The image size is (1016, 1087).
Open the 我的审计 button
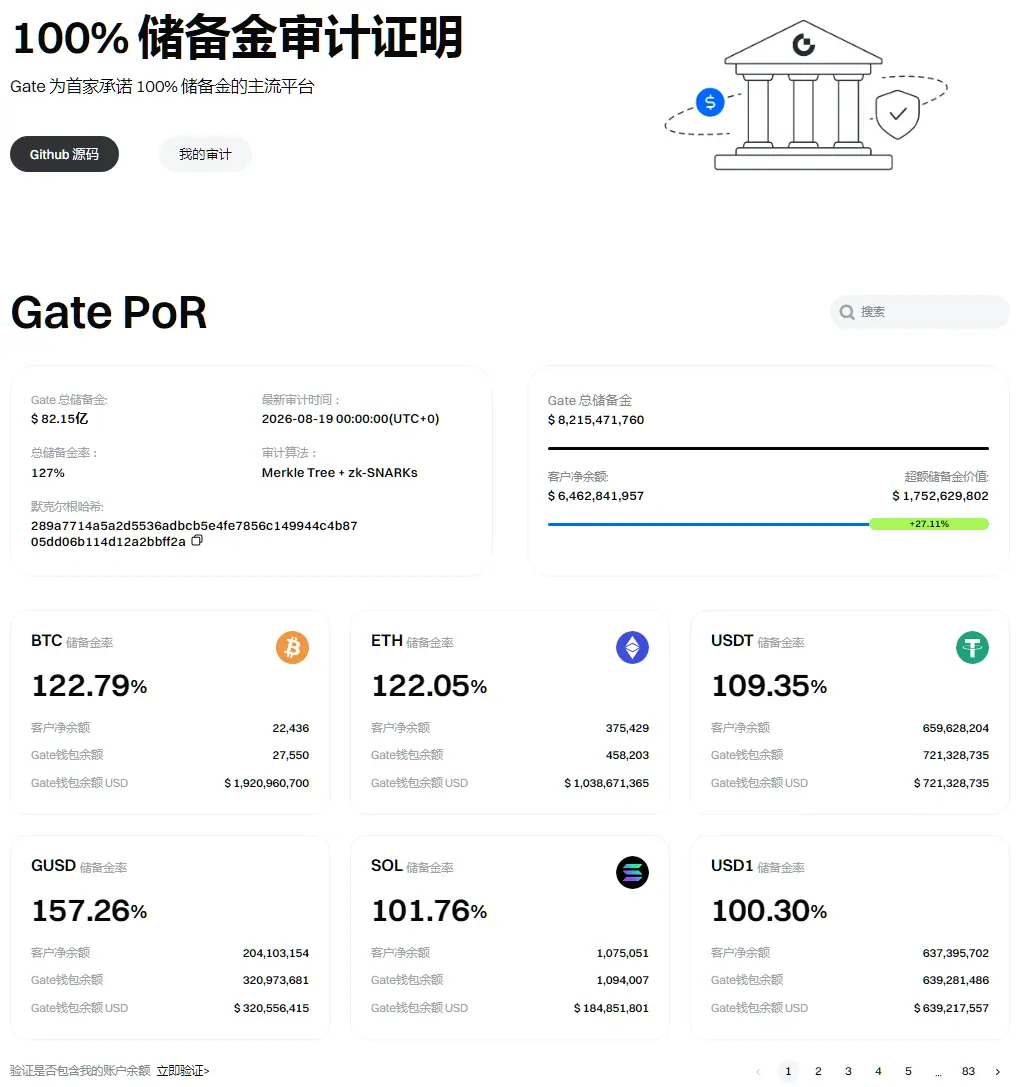coord(205,154)
